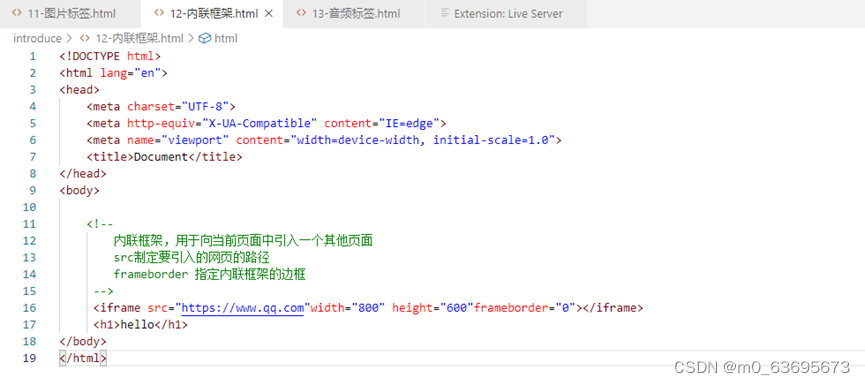
Task: Switch to the 11-图片标签.html tab
Action: tap(70, 14)
